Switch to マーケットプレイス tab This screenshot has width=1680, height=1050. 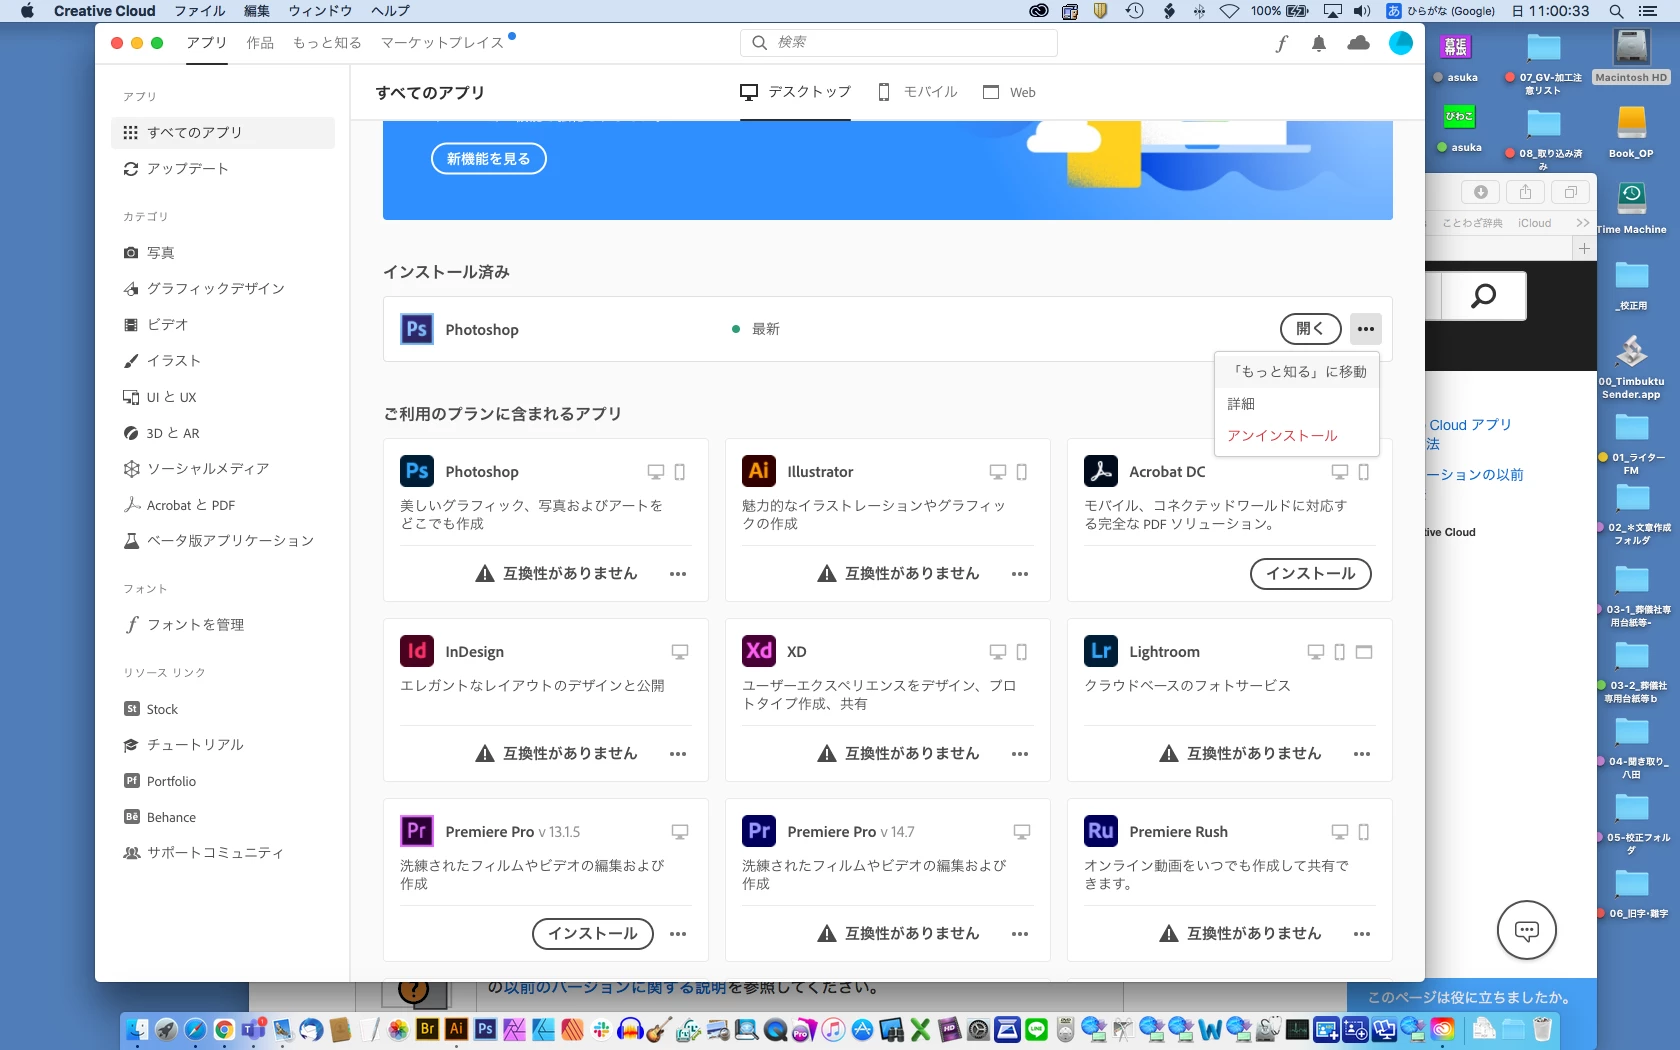click(442, 43)
